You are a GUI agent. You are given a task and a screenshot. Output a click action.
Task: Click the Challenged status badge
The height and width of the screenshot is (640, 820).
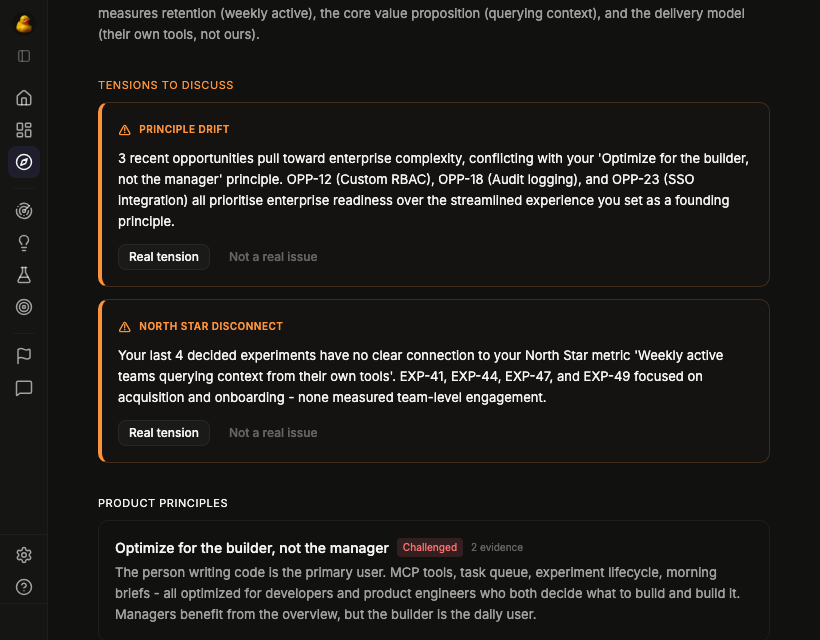430,547
